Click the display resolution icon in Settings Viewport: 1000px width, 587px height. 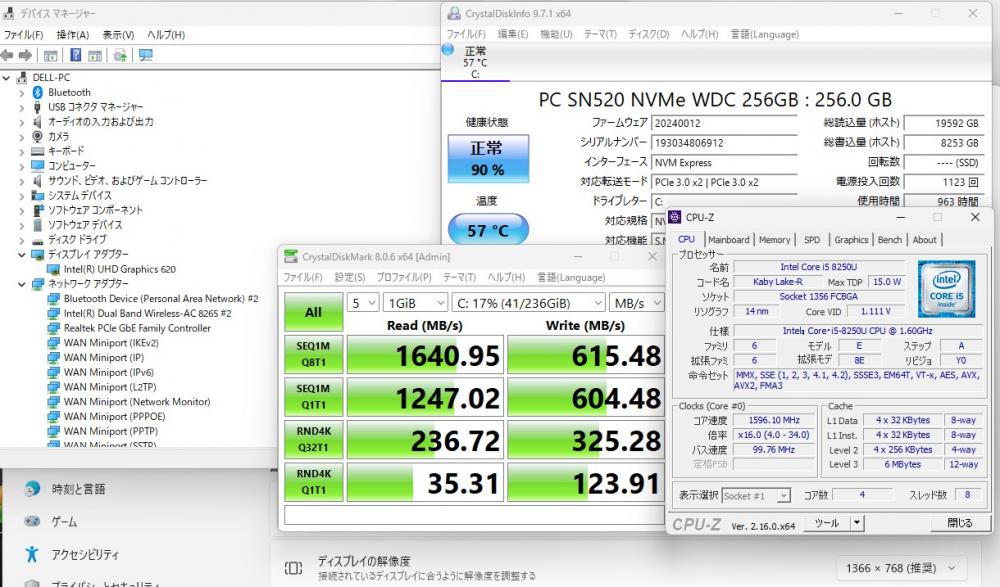click(293, 568)
